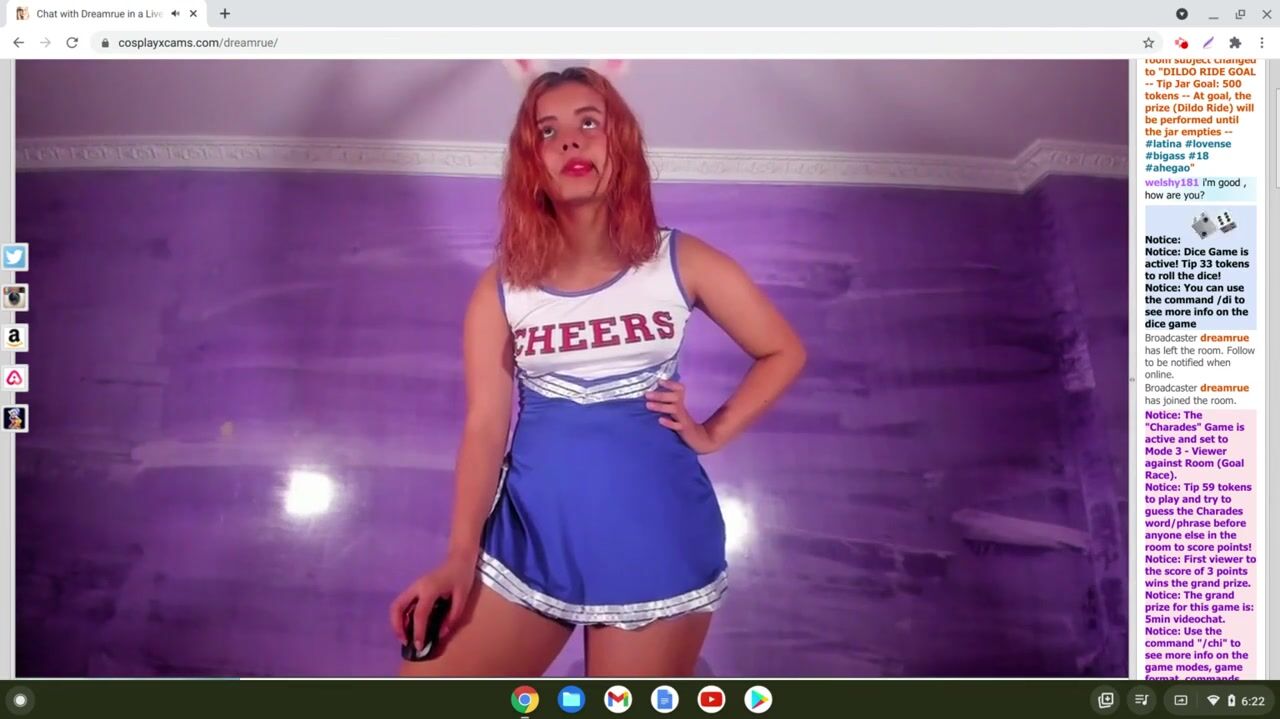Screen dimensions: 1280x719
Task: Click the Twitter icon on left sidebar
Action: 14,257
